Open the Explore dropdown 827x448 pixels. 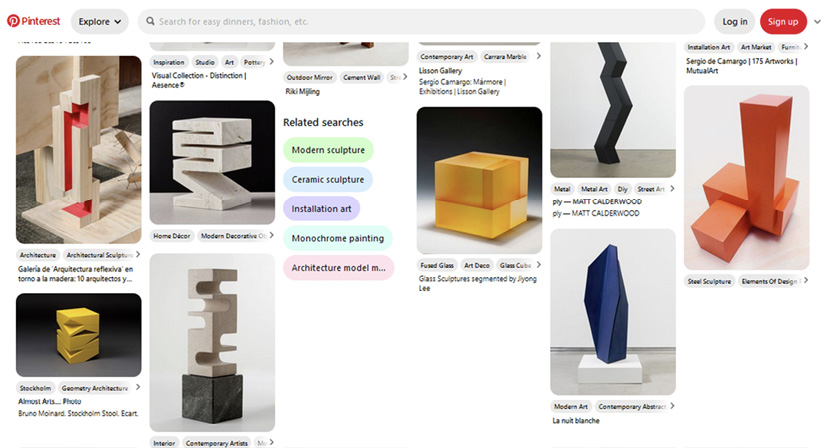point(100,22)
